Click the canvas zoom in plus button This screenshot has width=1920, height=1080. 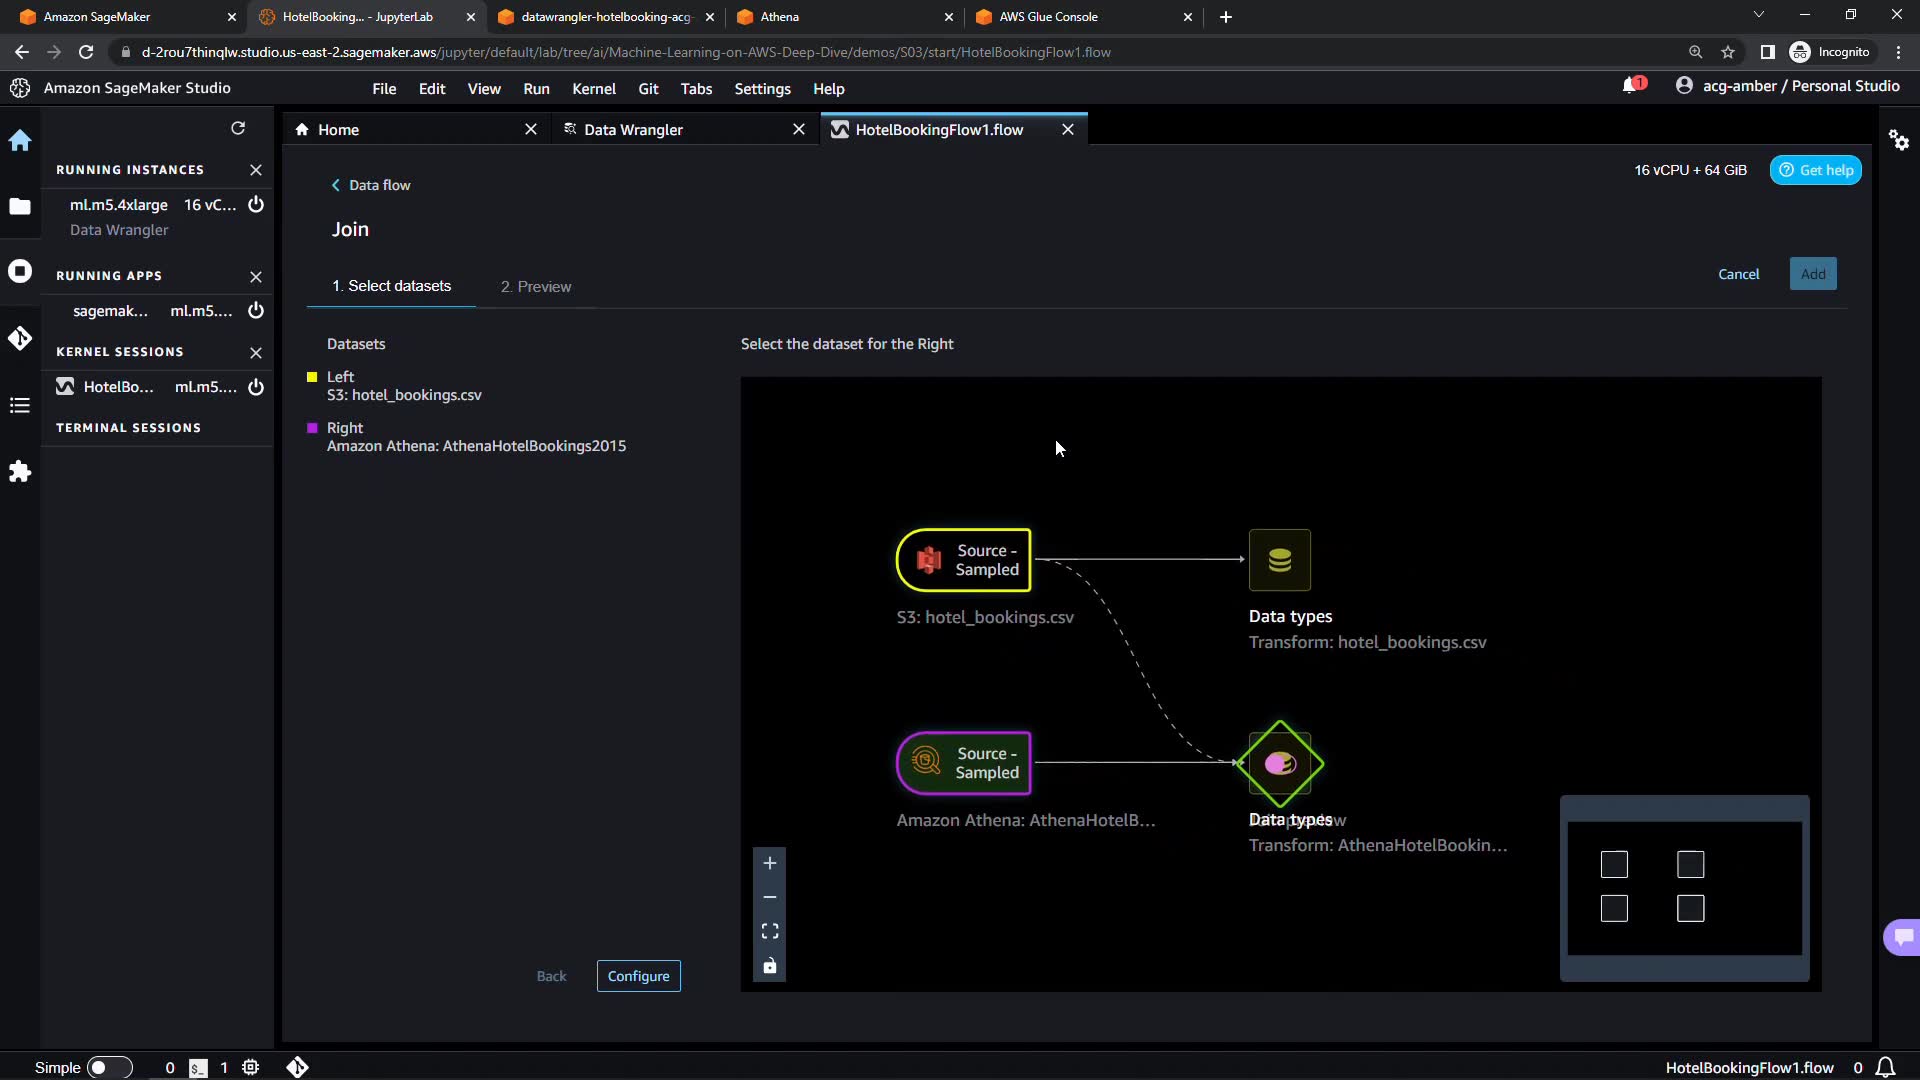click(769, 863)
